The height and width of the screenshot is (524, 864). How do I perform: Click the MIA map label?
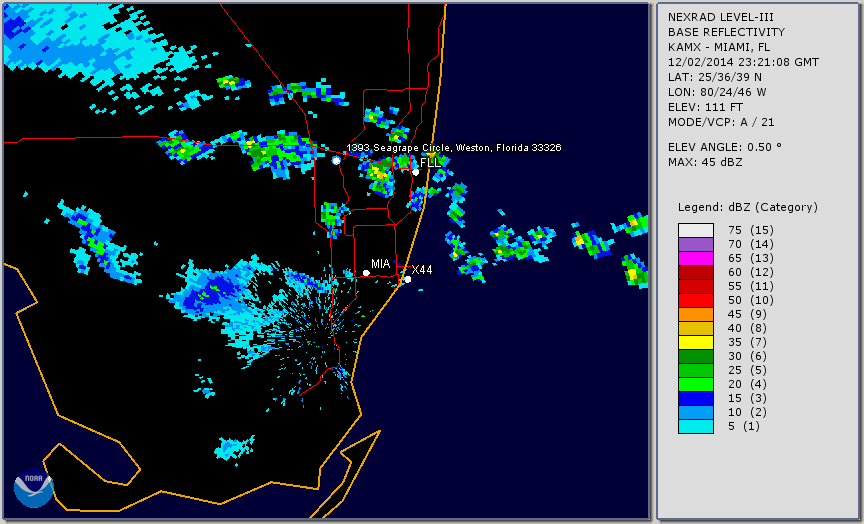coord(381,264)
